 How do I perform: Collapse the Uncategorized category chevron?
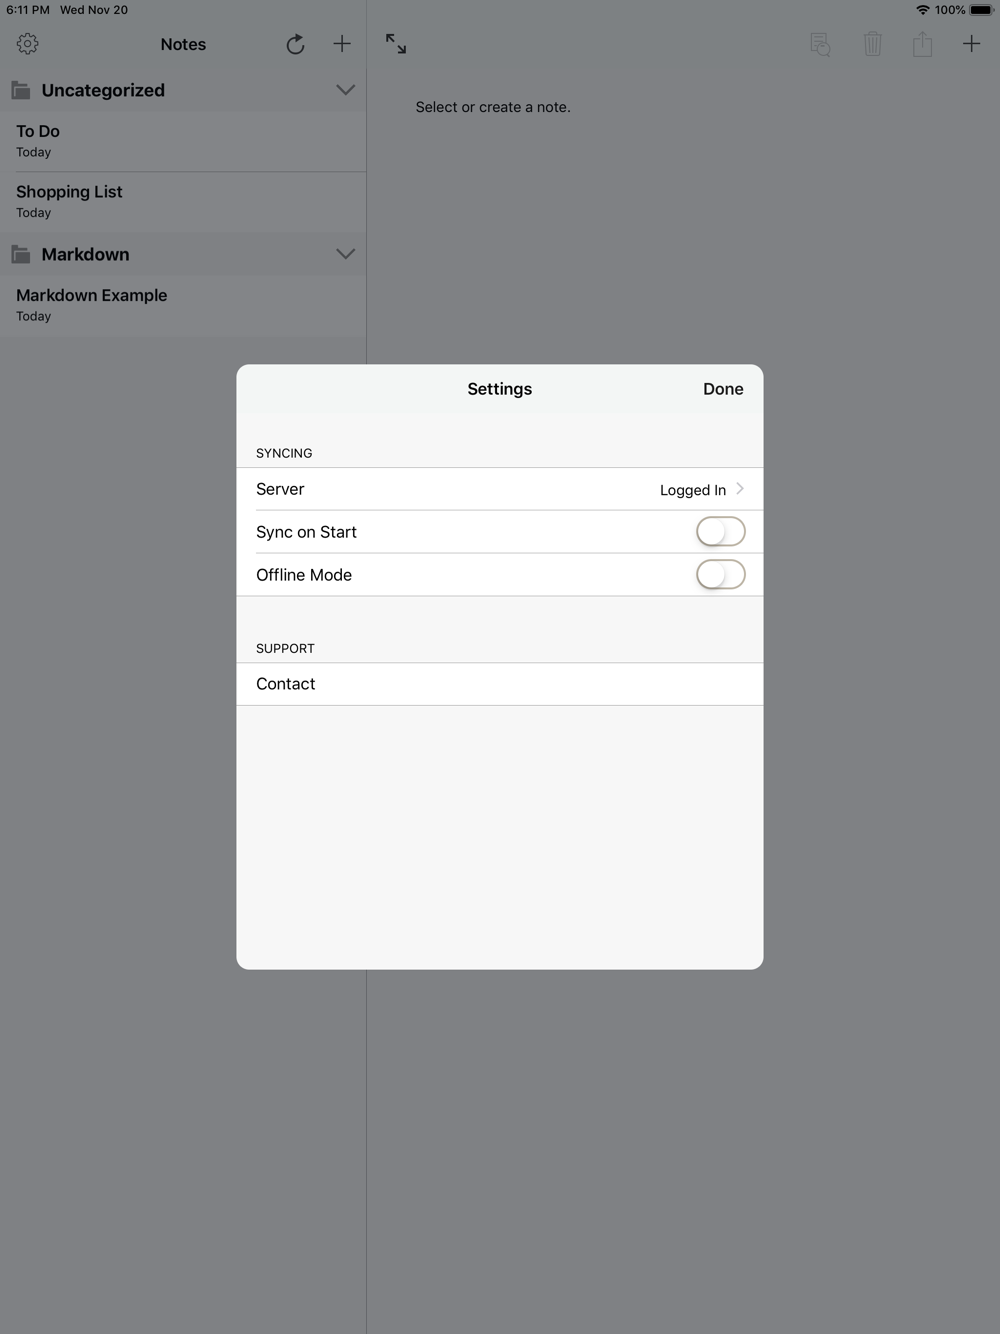[x=346, y=90]
